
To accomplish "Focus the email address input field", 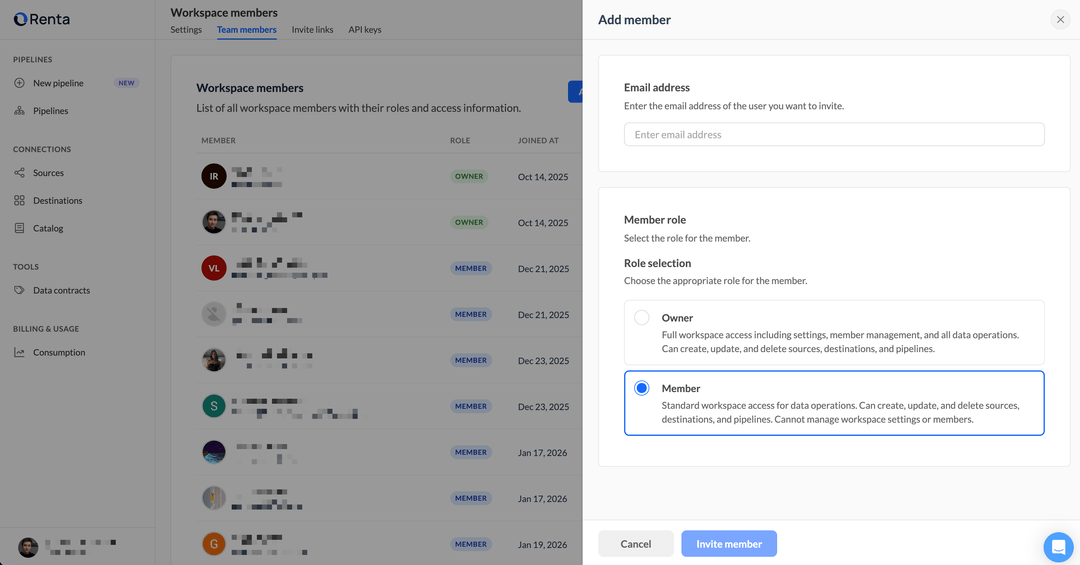I will [x=834, y=135].
